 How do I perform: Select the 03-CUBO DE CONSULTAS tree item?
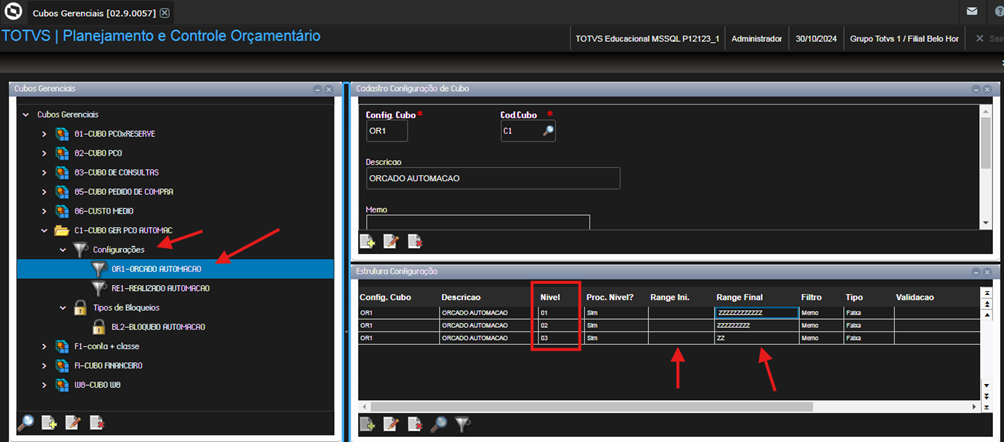point(116,172)
